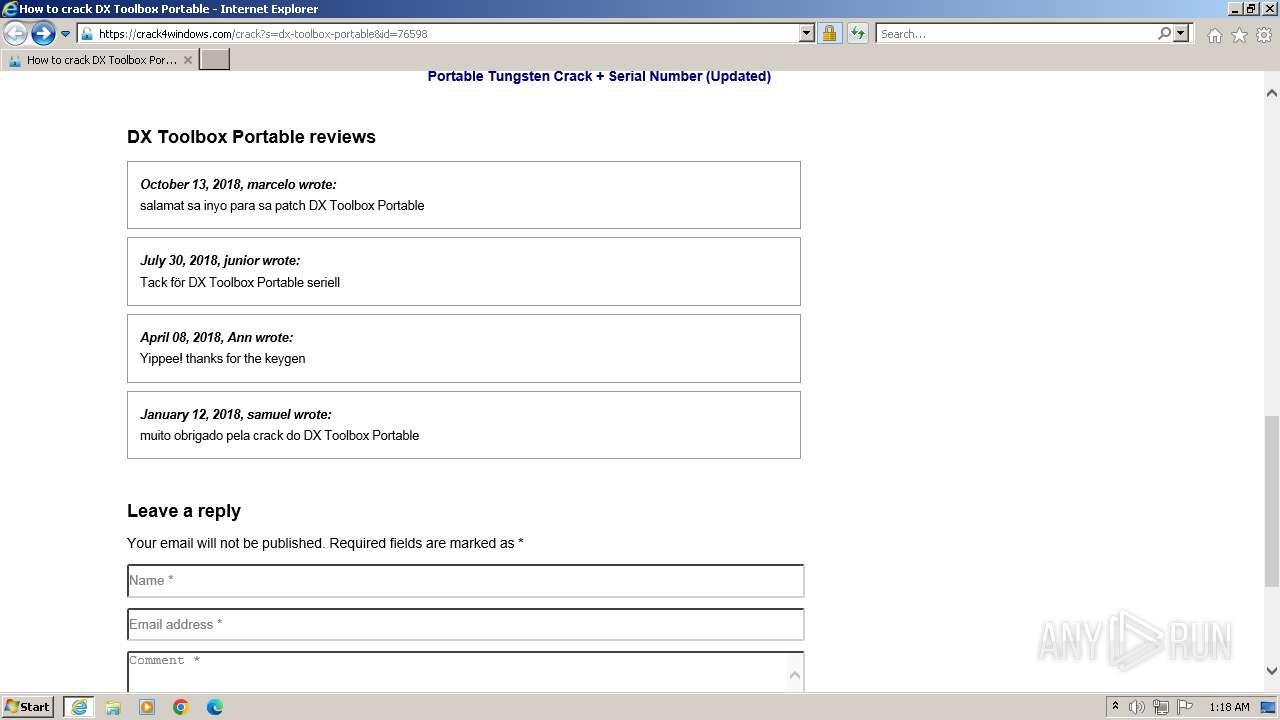Expand the address bar autocomplete dropdown
The image size is (1280, 720).
click(x=807, y=34)
